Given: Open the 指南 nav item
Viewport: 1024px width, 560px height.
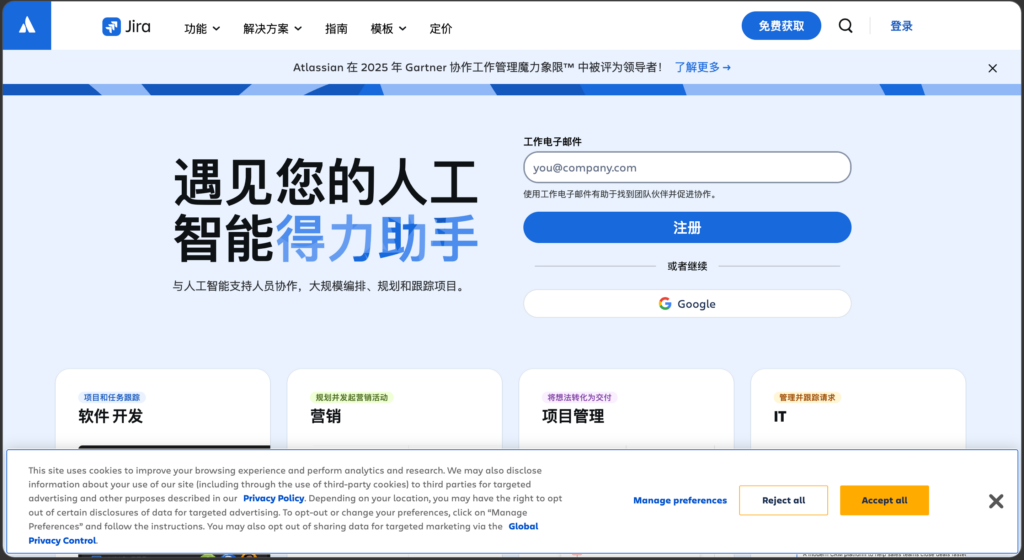Looking at the screenshot, I should tap(336, 29).
